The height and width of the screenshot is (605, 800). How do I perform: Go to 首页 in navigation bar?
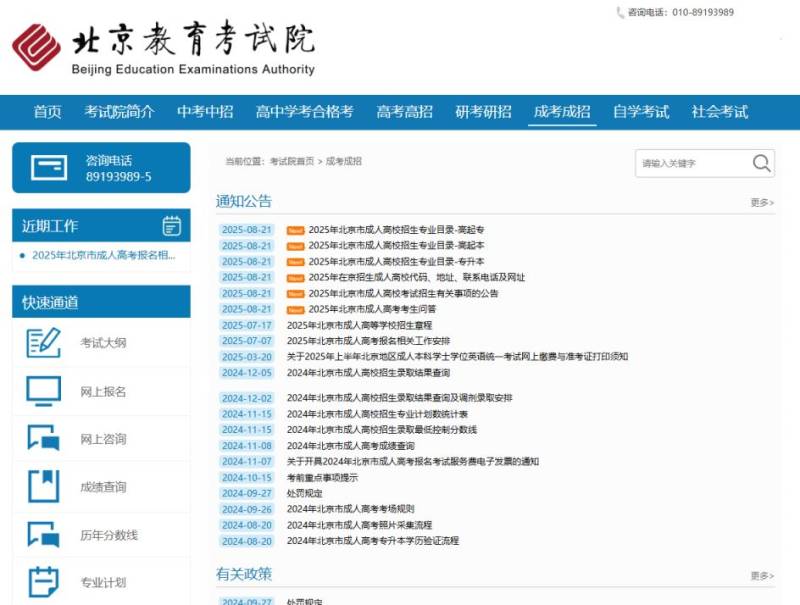coord(47,112)
